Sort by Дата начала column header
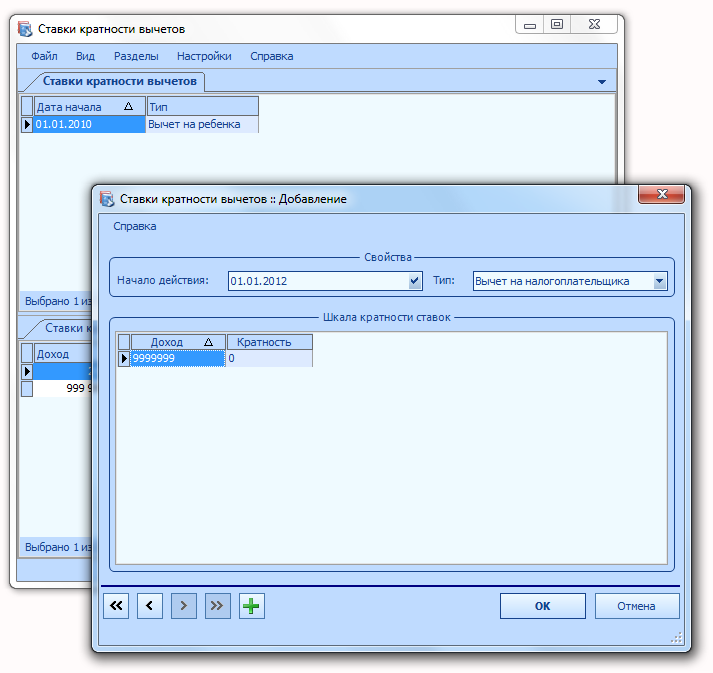Image resolution: width=713 pixels, height=673 pixels. (x=90, y=107)
